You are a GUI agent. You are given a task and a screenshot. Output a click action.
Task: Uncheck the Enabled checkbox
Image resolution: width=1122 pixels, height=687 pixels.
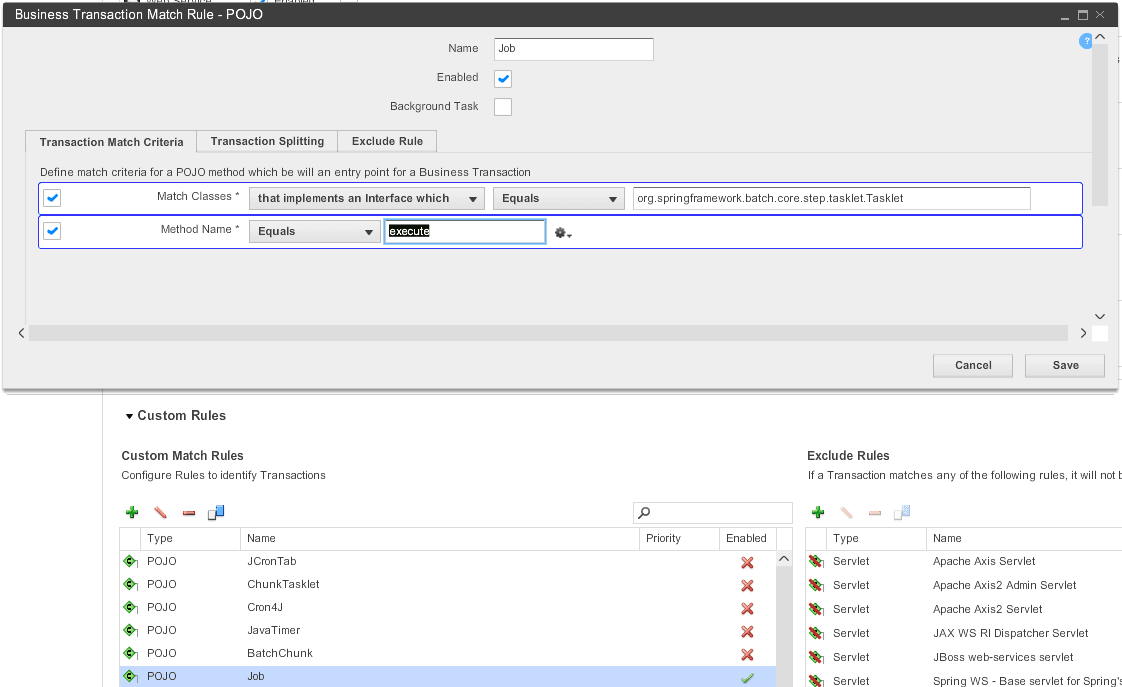(503, 78)
